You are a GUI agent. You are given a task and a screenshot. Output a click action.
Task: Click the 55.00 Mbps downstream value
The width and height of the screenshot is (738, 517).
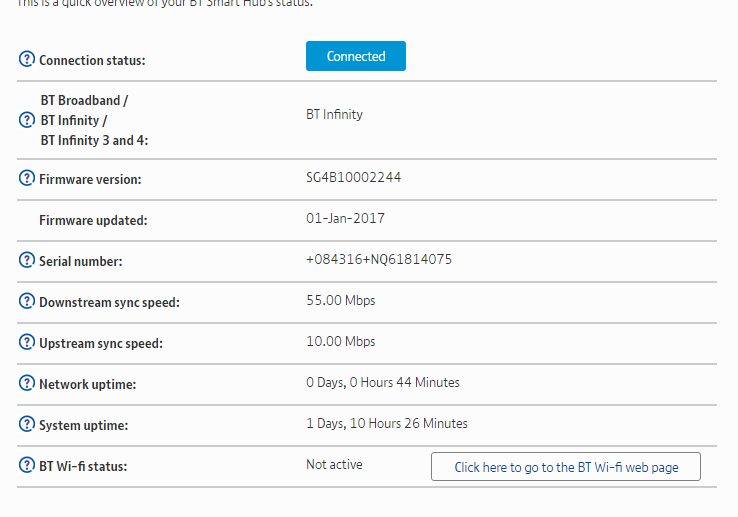click(x=341, y=300)
